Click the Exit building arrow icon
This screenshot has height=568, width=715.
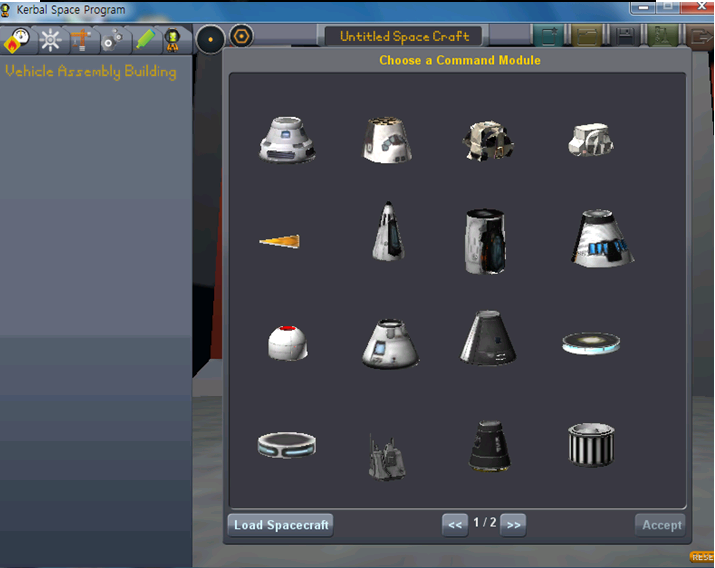click(700, 36)
